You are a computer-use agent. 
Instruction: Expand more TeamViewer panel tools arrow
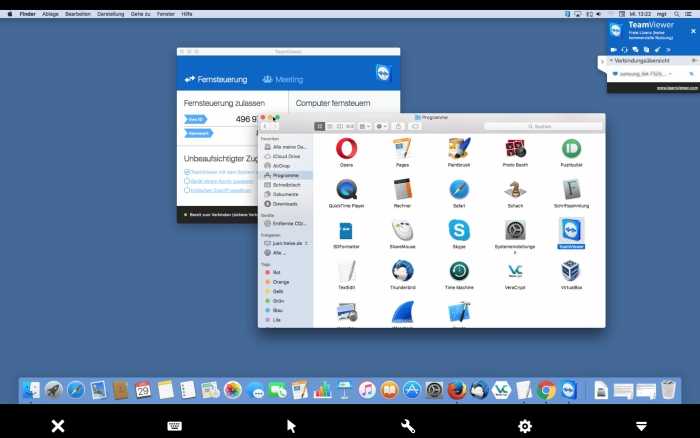click(668, 50)
